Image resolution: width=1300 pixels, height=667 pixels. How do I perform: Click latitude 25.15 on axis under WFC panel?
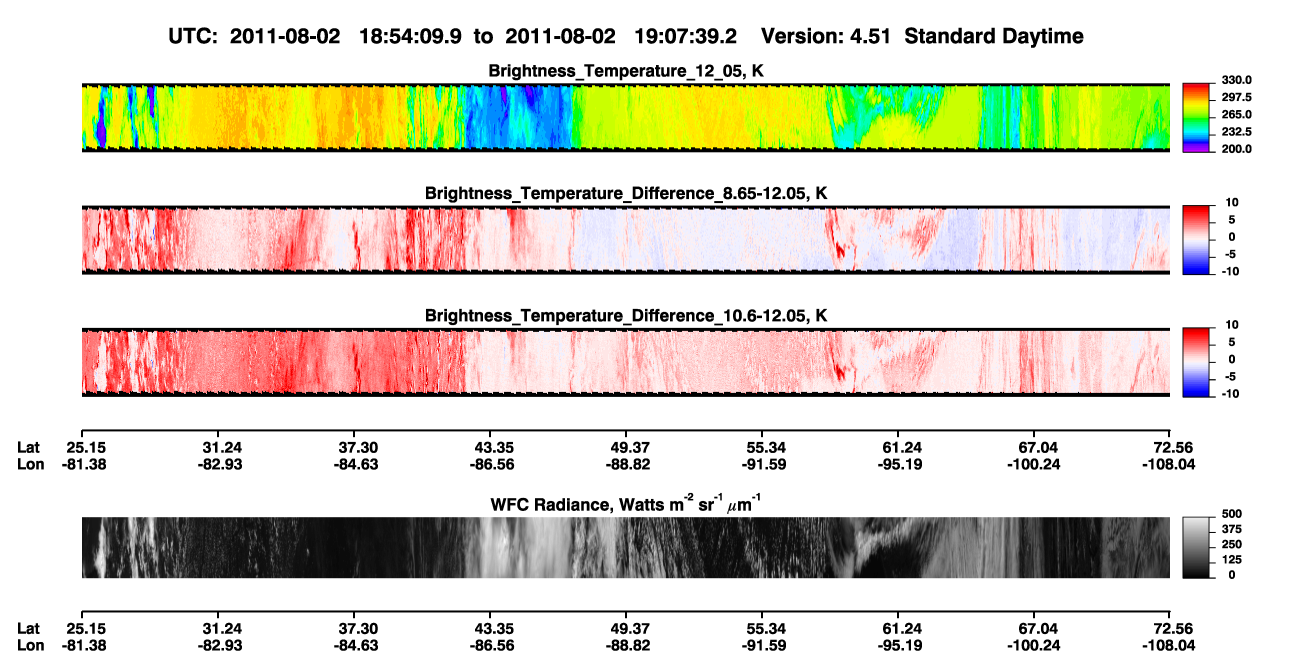[84, 628]
